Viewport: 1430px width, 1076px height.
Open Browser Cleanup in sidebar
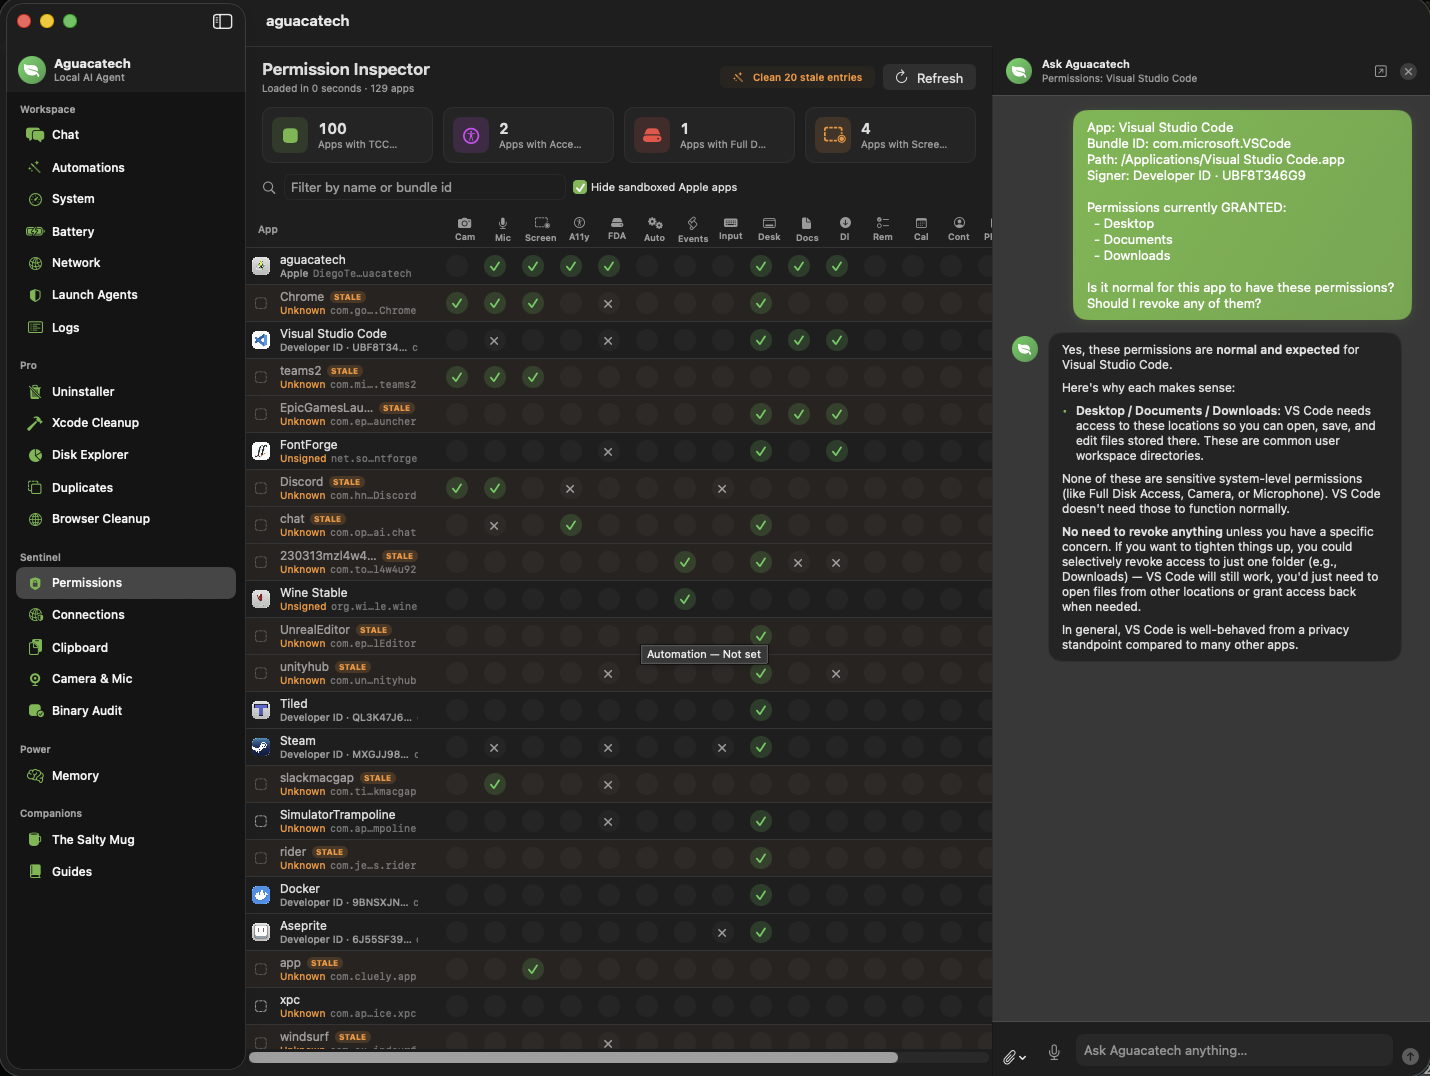(126, 519)
